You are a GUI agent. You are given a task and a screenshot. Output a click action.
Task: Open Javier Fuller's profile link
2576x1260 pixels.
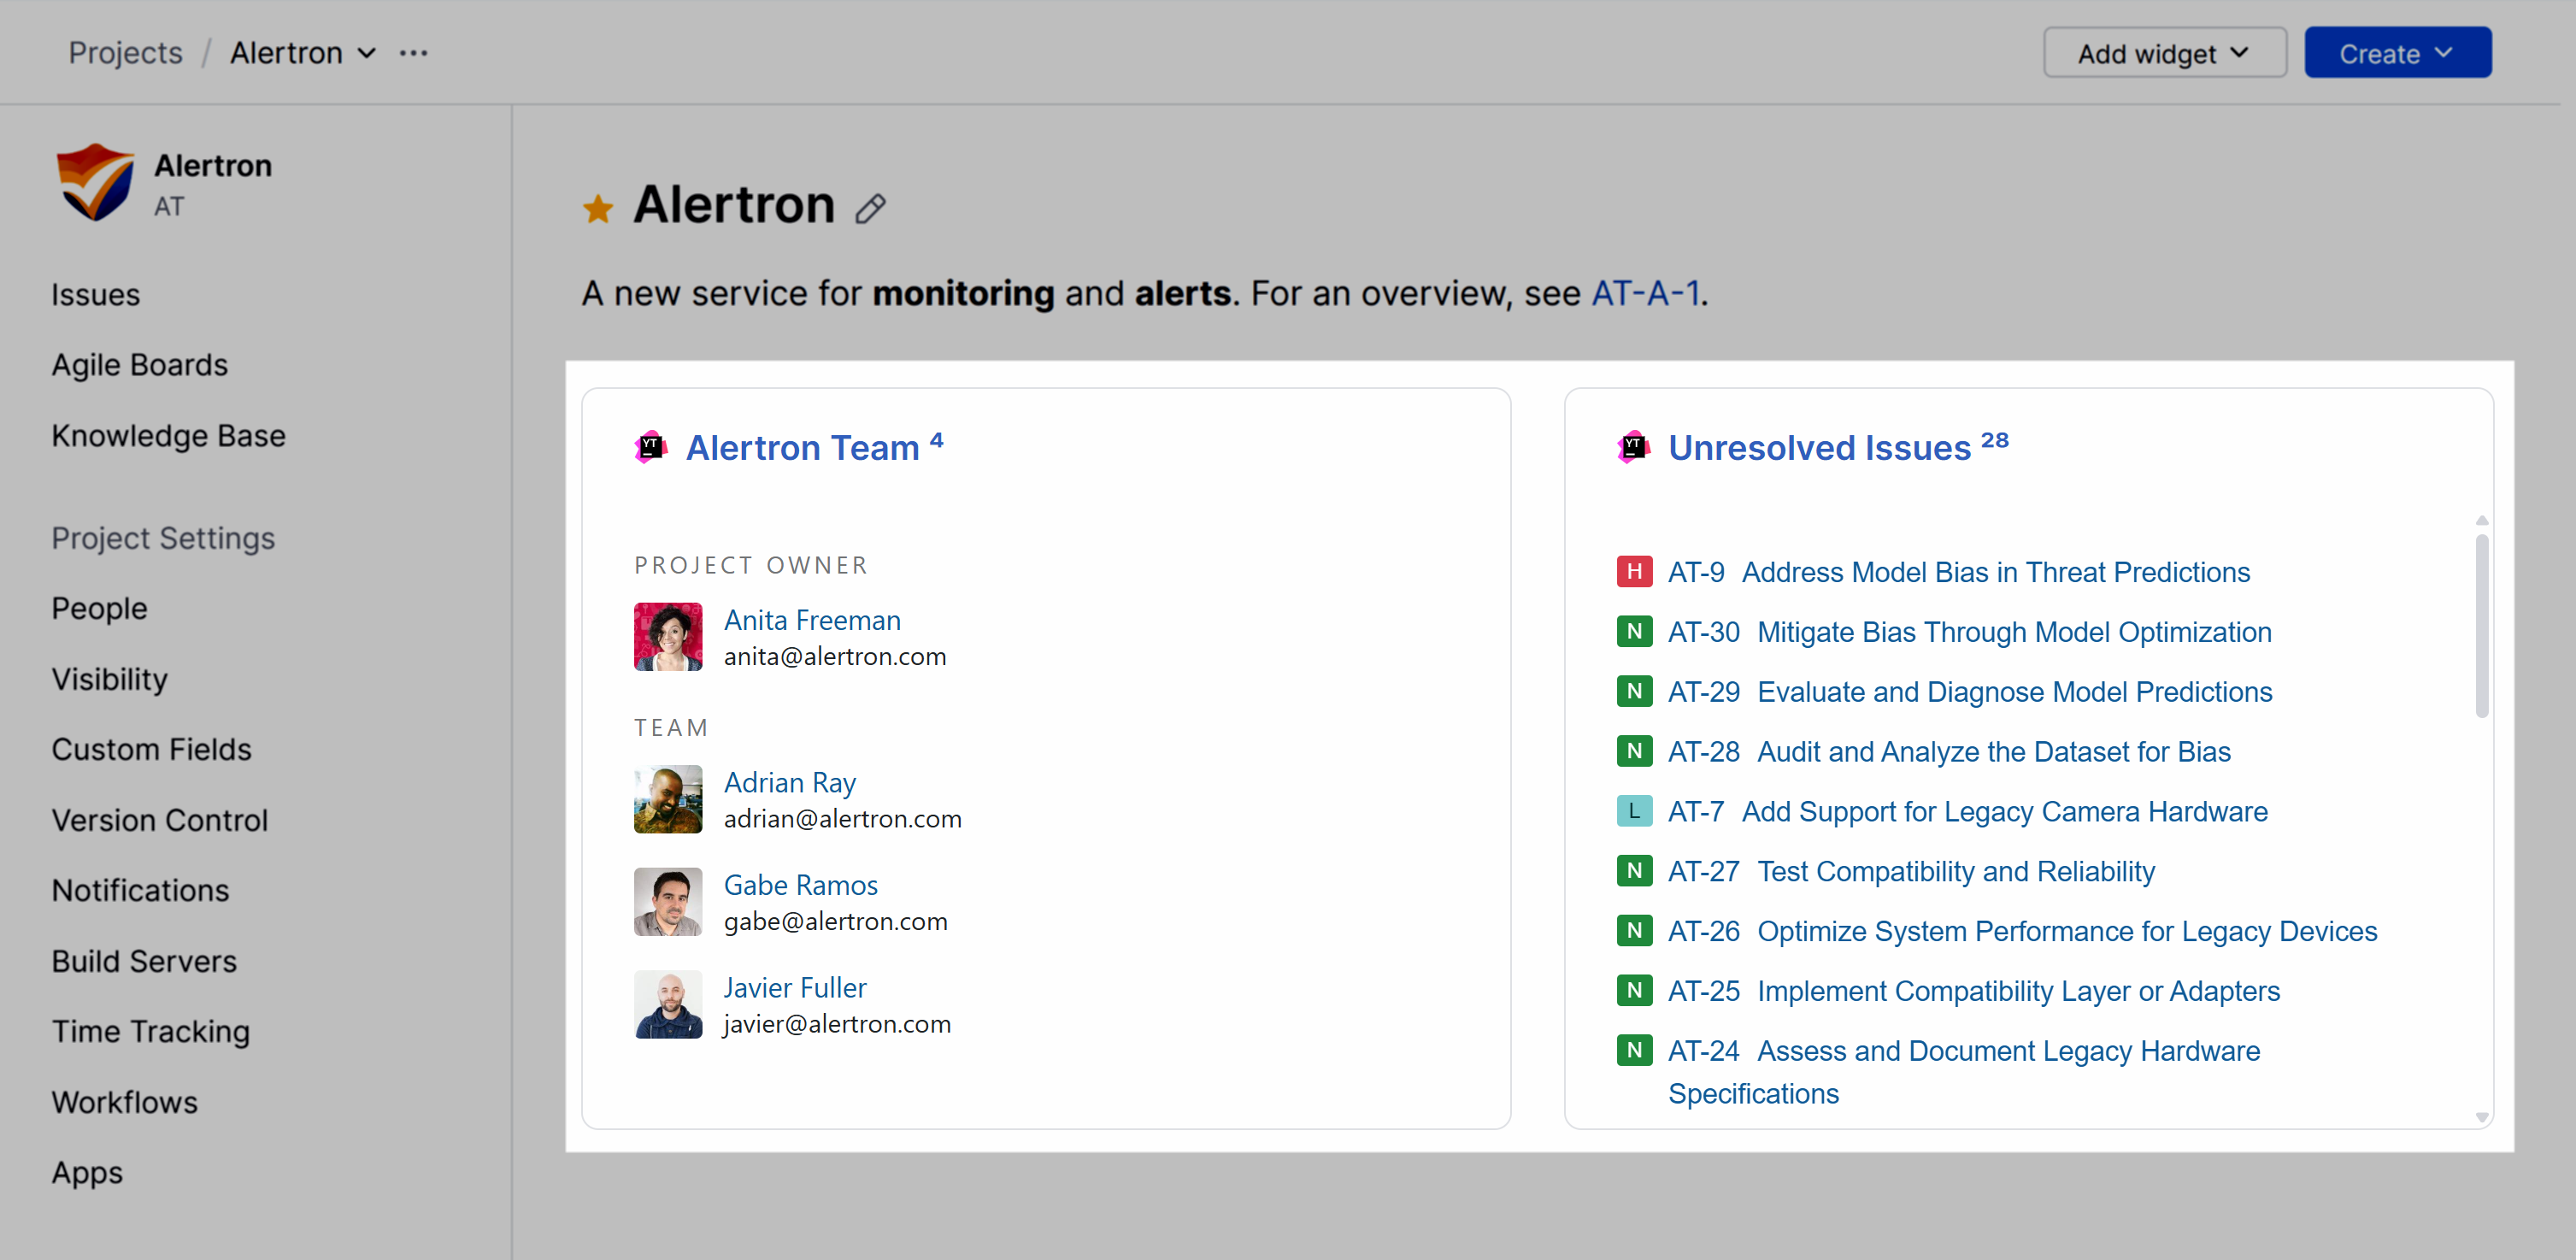pyautogui.click(x=794, y=988)
